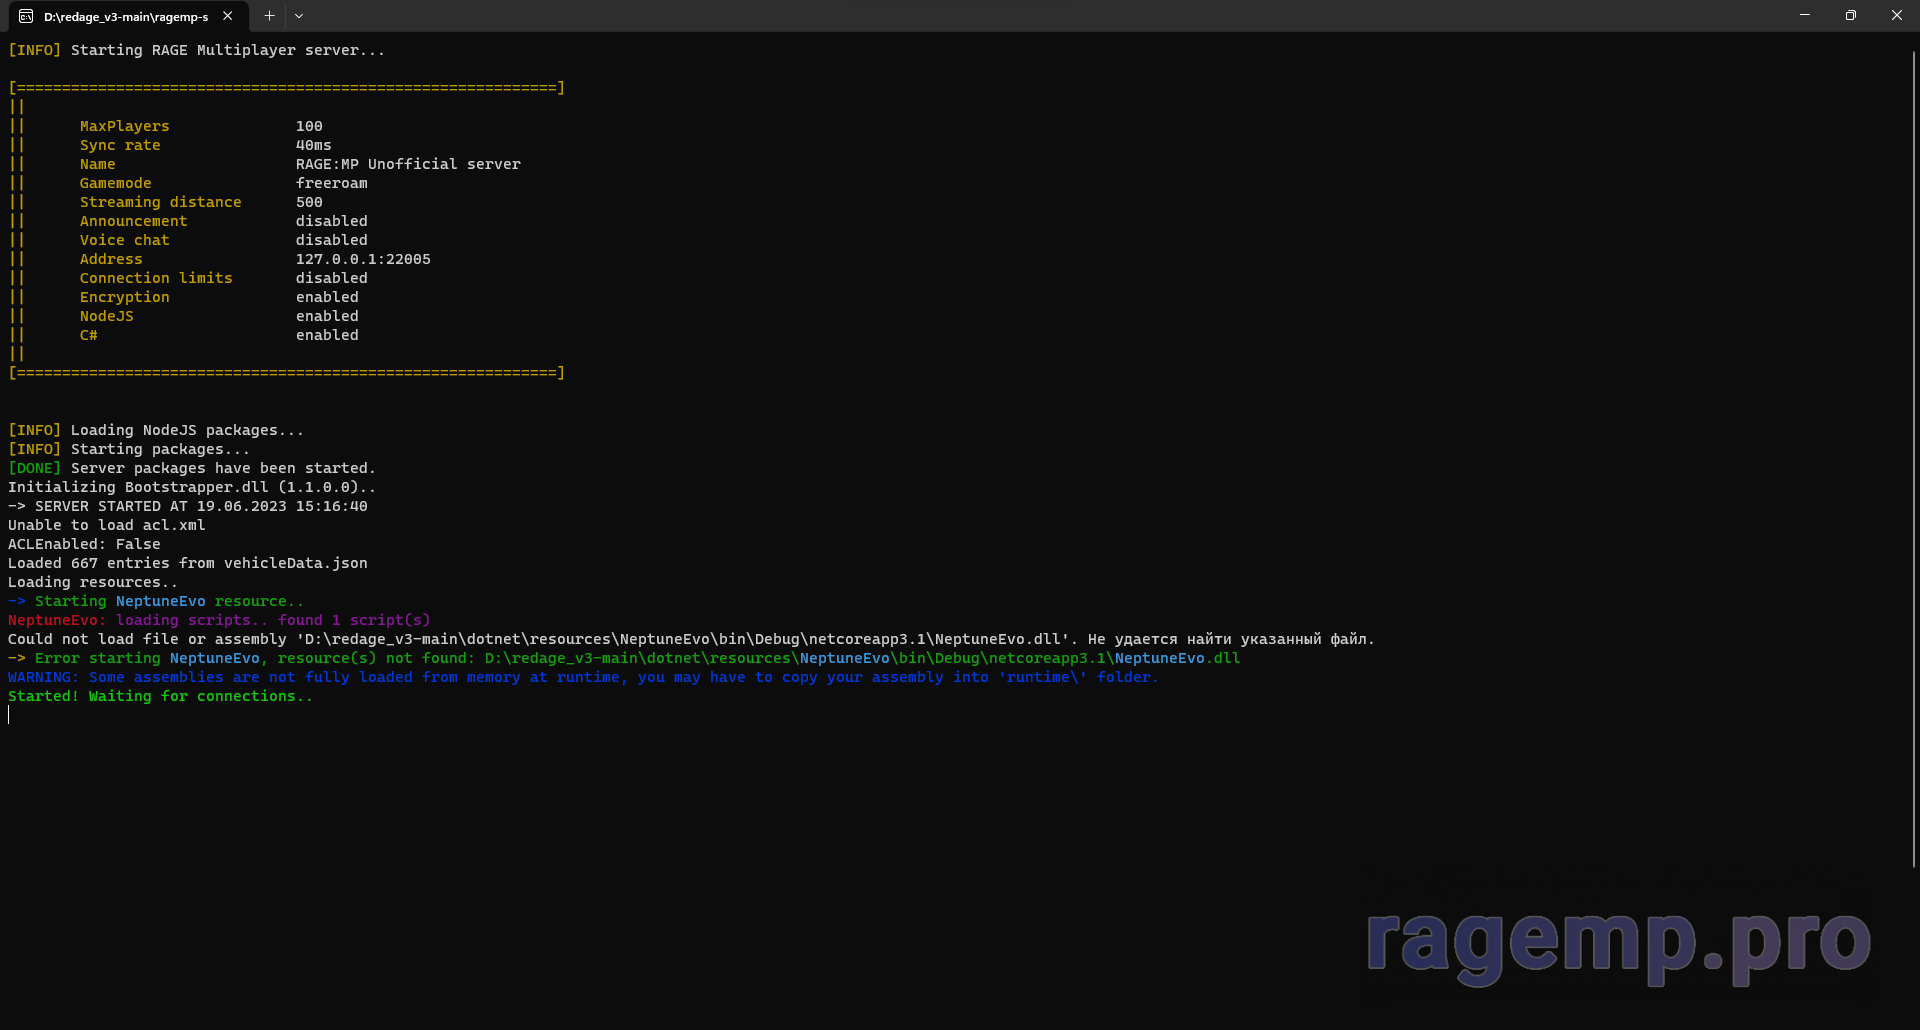Click the terminal icon in the tab
The width and height of the screenshot is (1920, 1030).
(26, 16)
